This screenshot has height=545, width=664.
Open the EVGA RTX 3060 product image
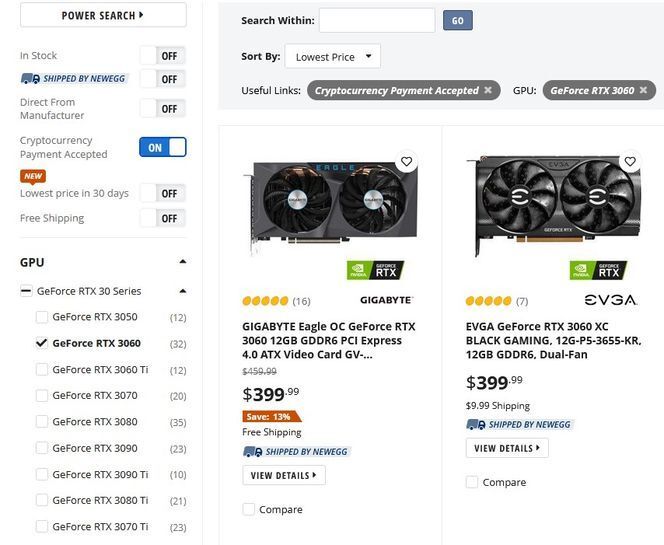tap(551, 208)
